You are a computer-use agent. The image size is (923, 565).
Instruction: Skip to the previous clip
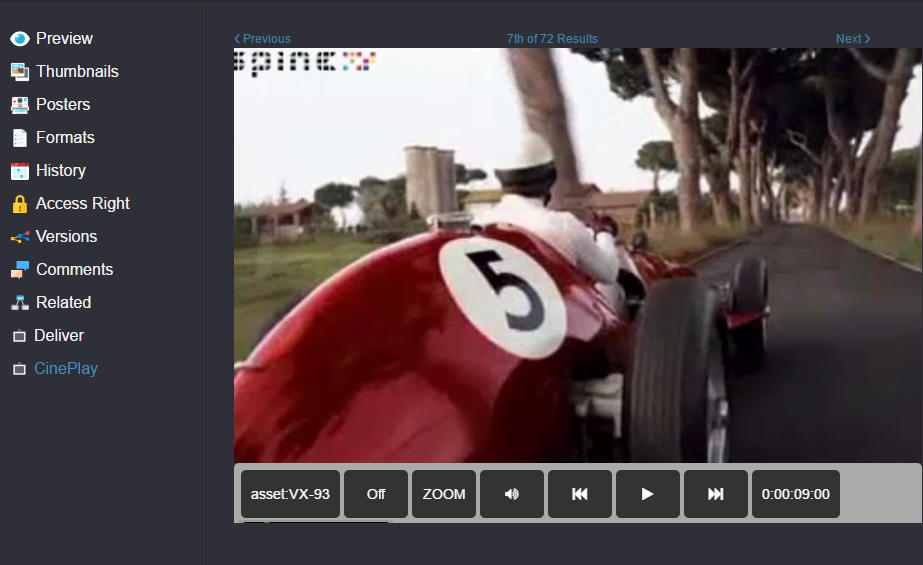(580, 494)
